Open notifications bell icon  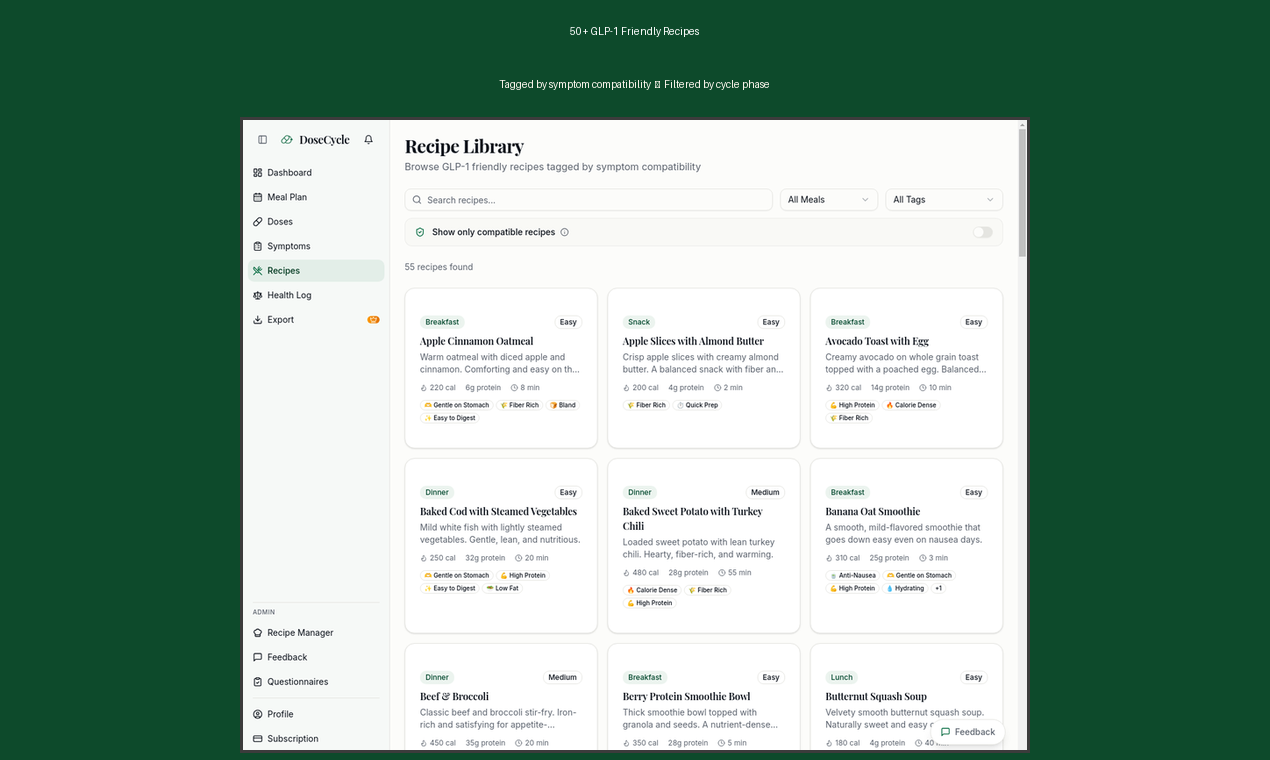[x=368, y=140]
